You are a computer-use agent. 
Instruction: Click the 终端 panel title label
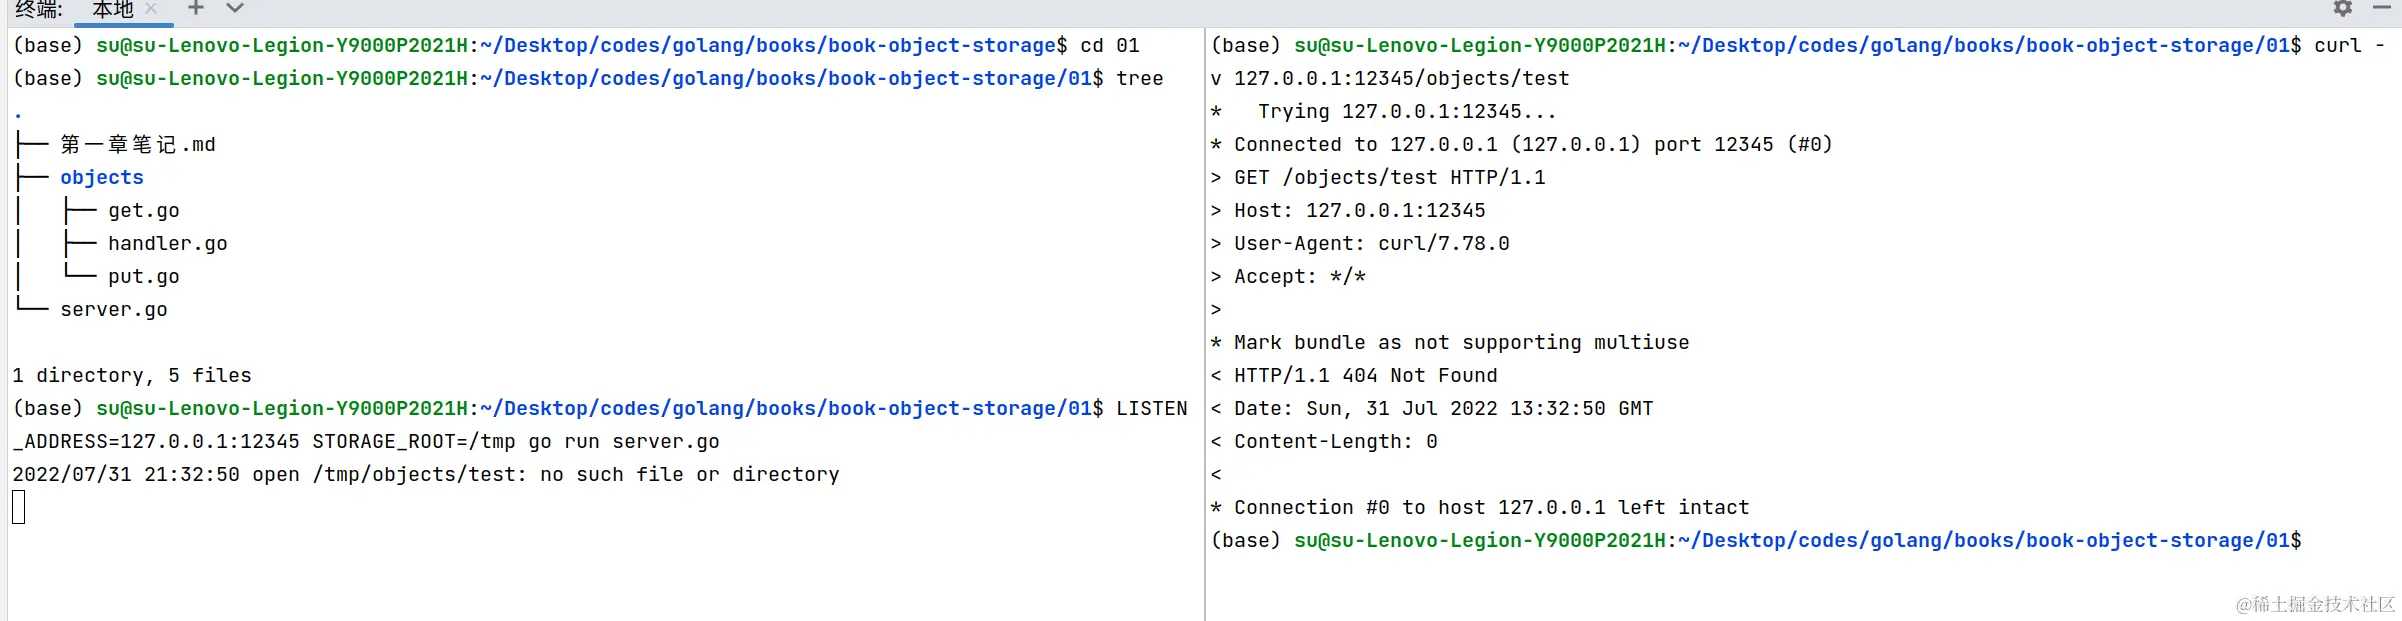(x=38, y=9)
